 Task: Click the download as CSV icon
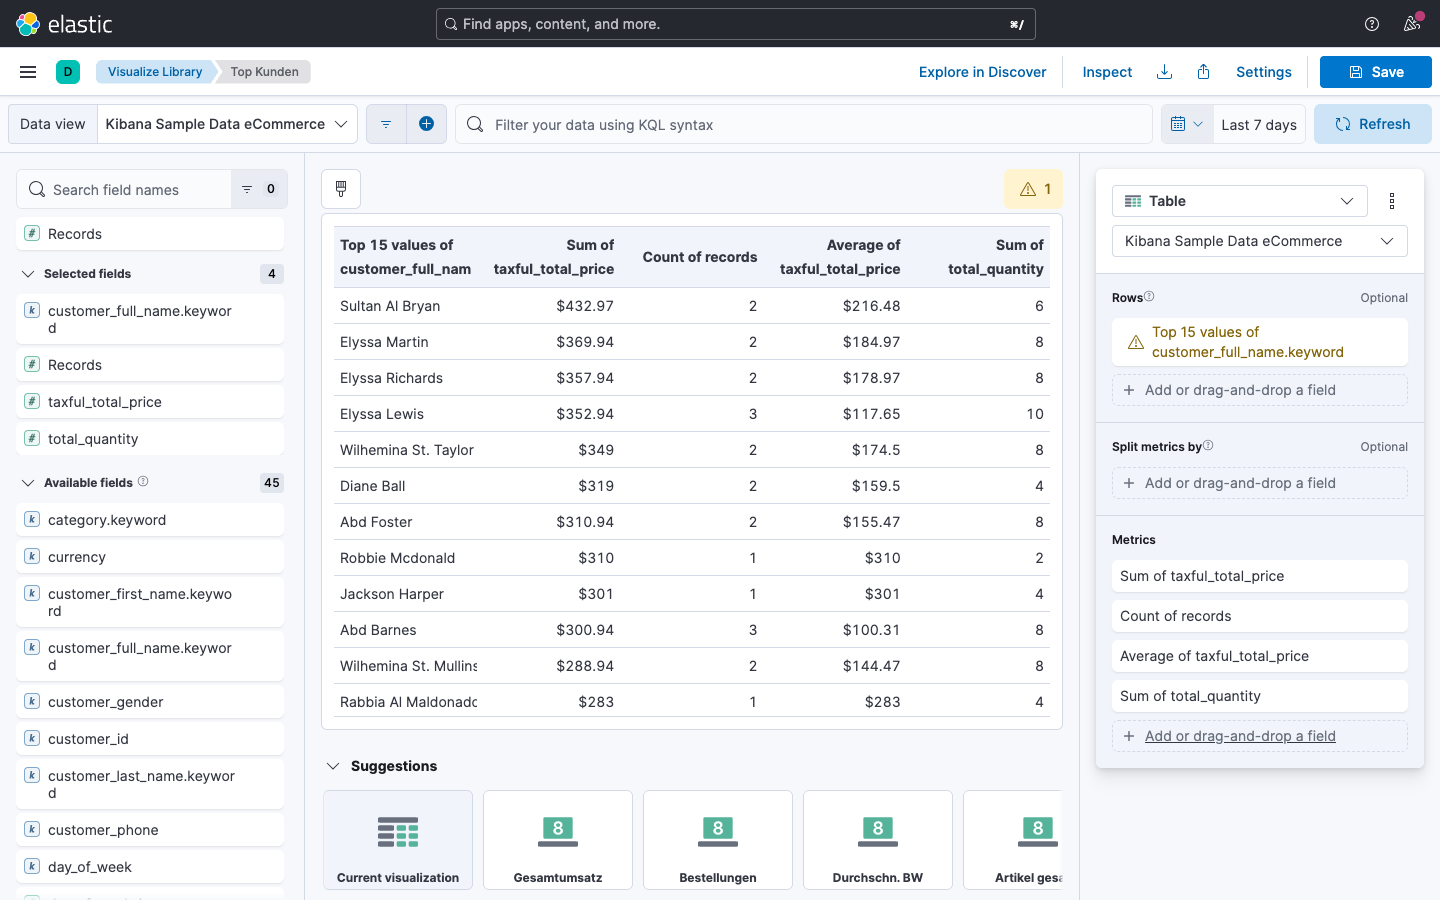pos(1164,72)
